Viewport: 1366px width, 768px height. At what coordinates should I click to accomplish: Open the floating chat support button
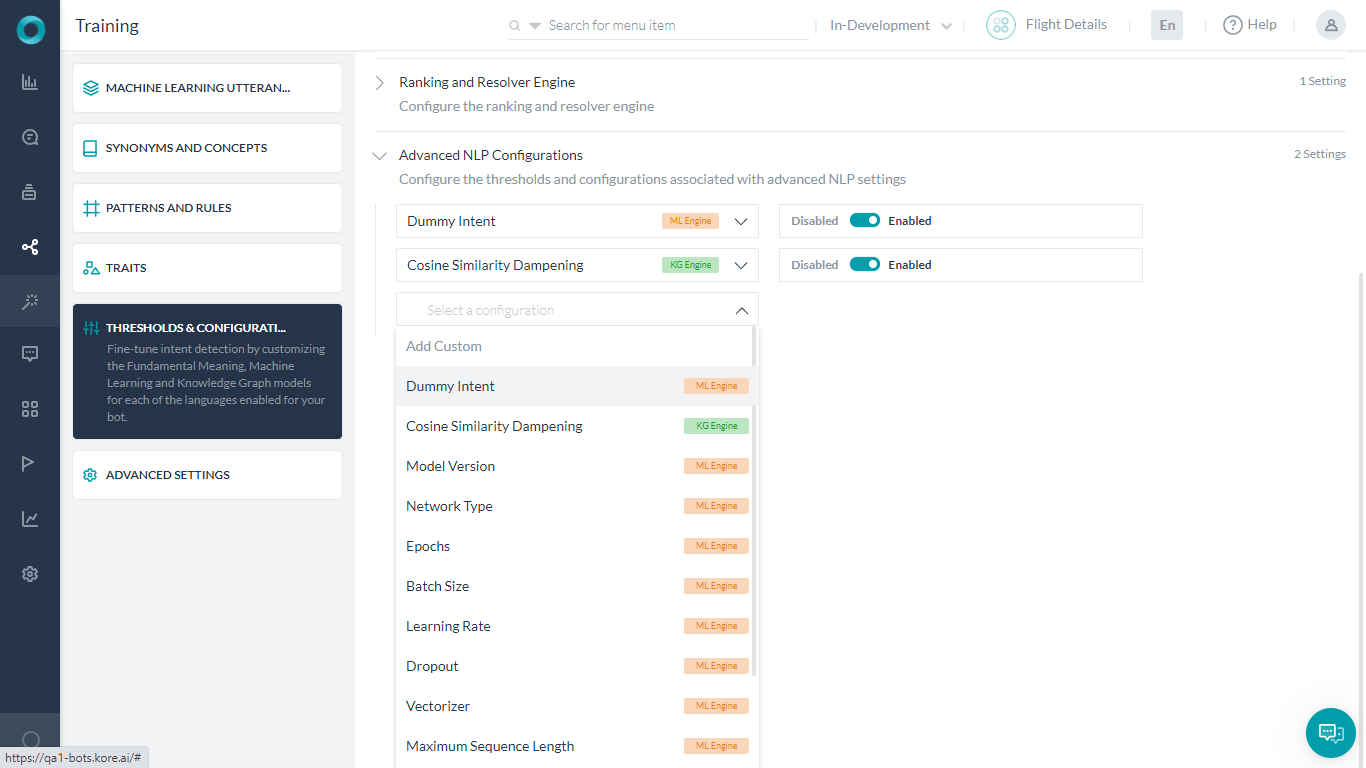[1330, 733]
